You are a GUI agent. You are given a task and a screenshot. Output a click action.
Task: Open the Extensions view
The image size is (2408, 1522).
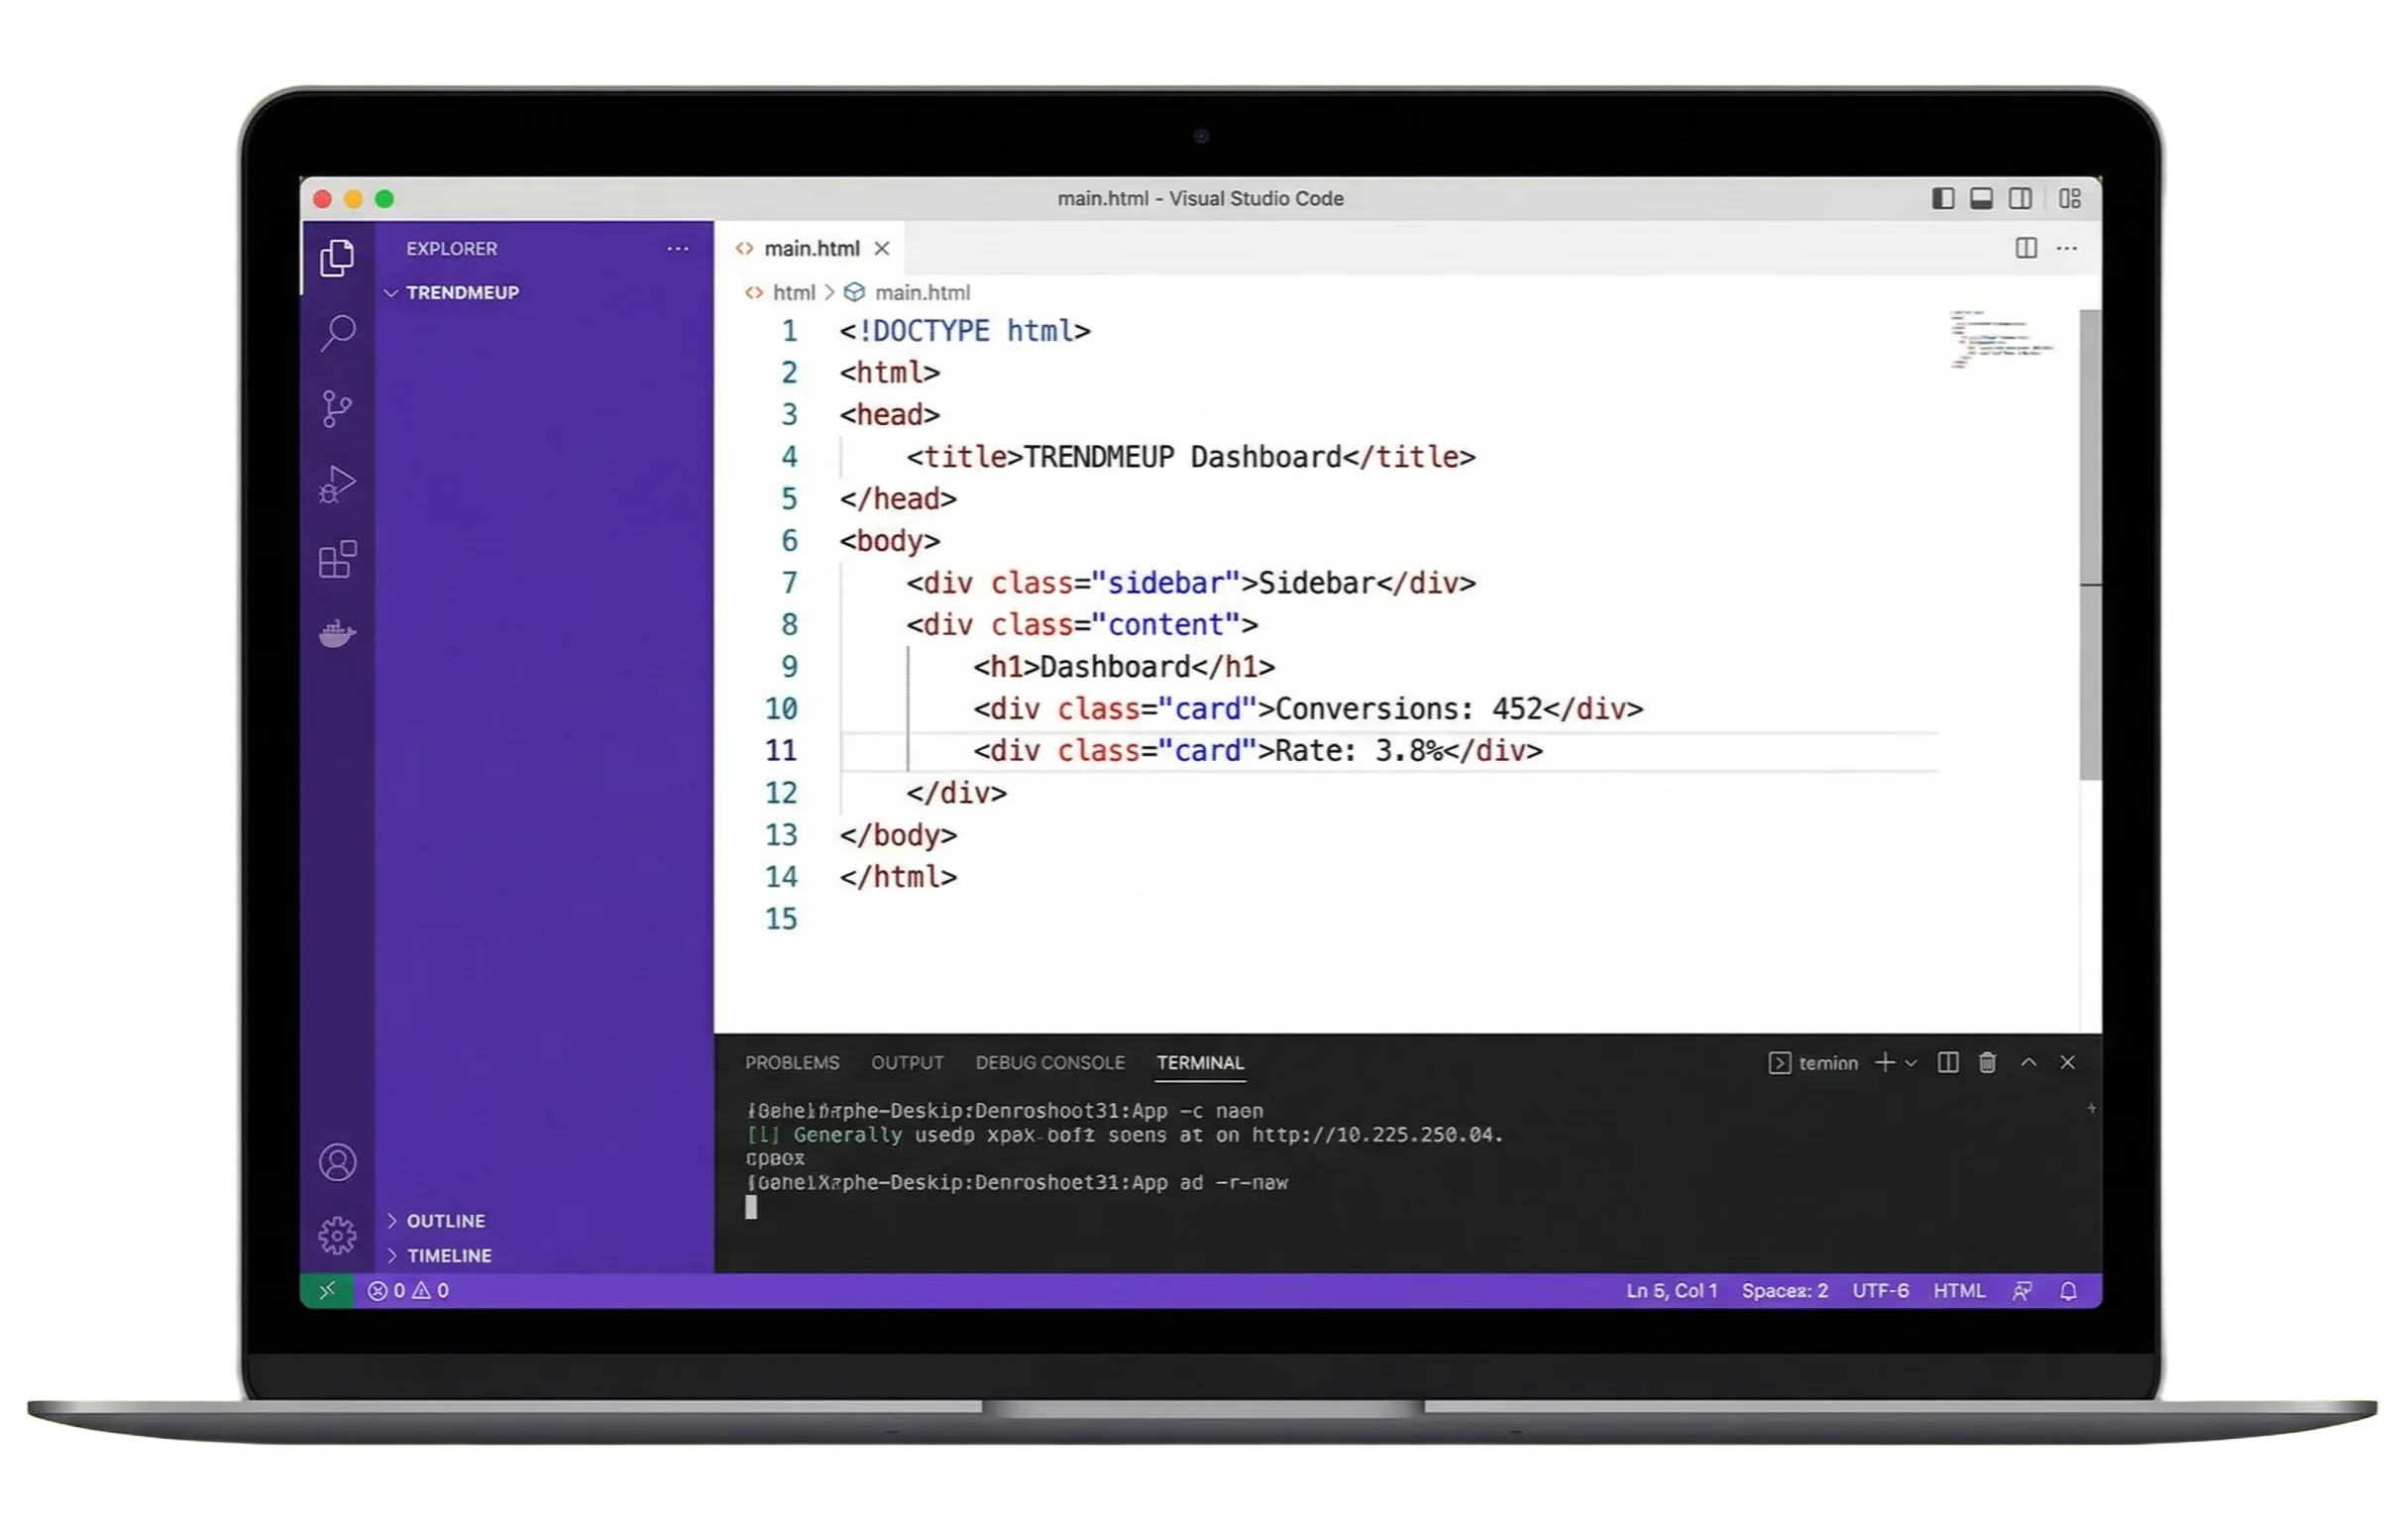coord(338,560)
